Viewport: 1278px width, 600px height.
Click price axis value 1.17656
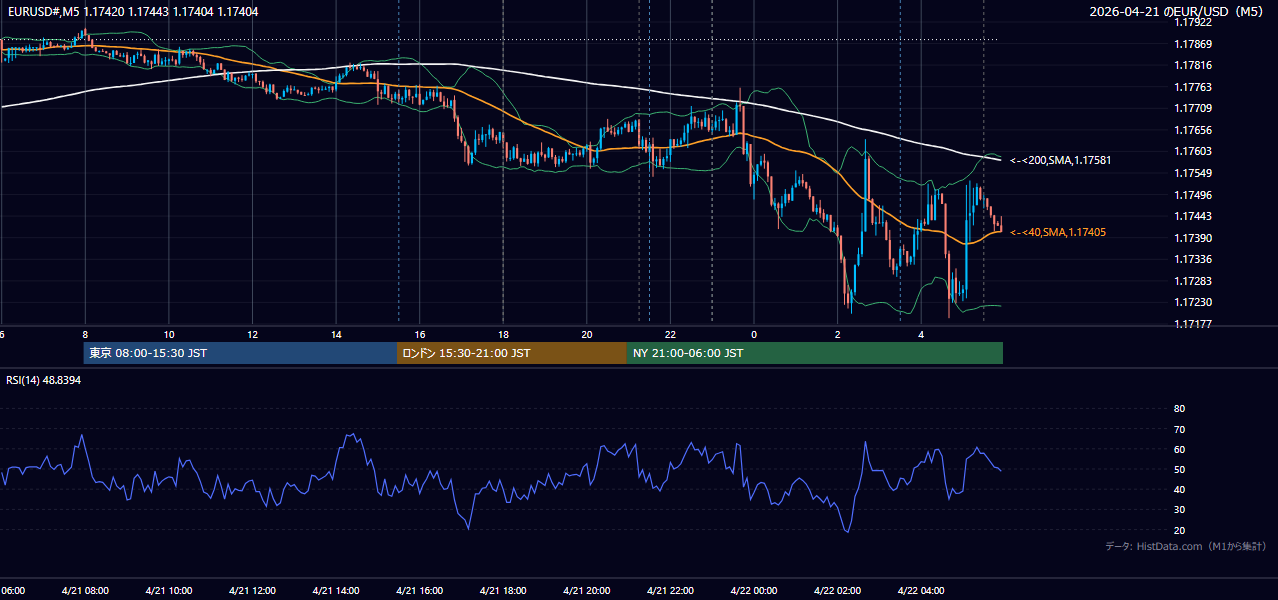[x=1192, y=130]
